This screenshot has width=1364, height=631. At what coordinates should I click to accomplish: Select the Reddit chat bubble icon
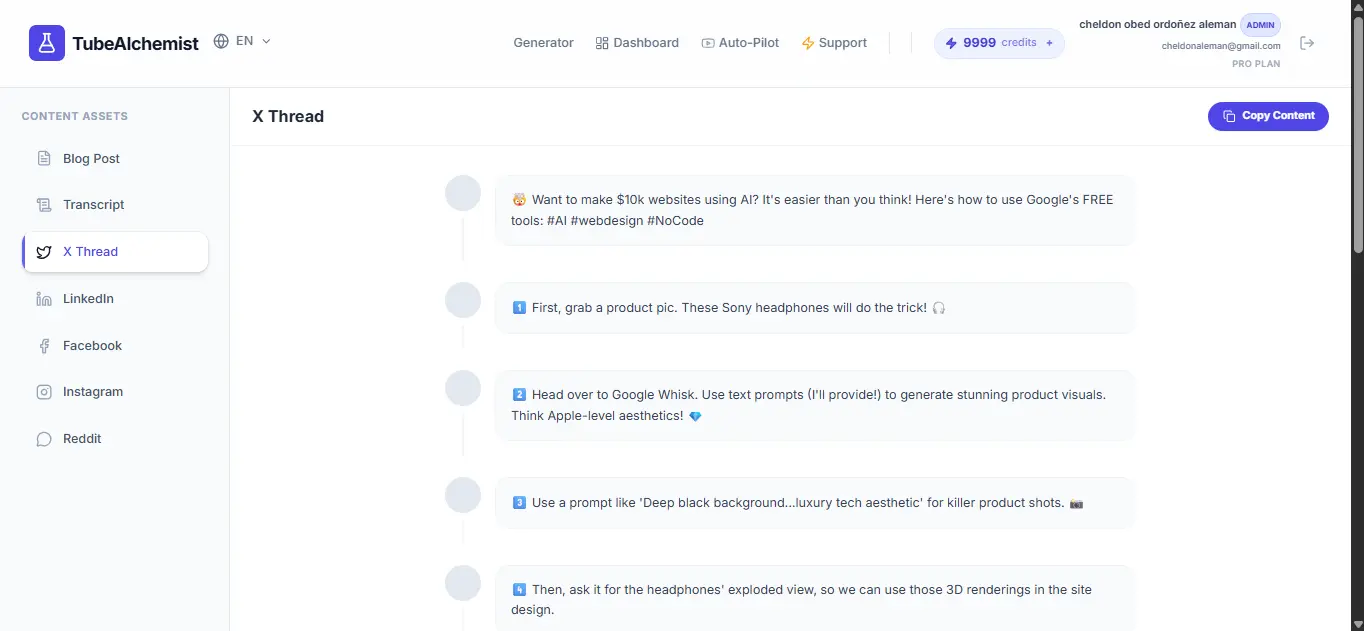click(44, 439)
